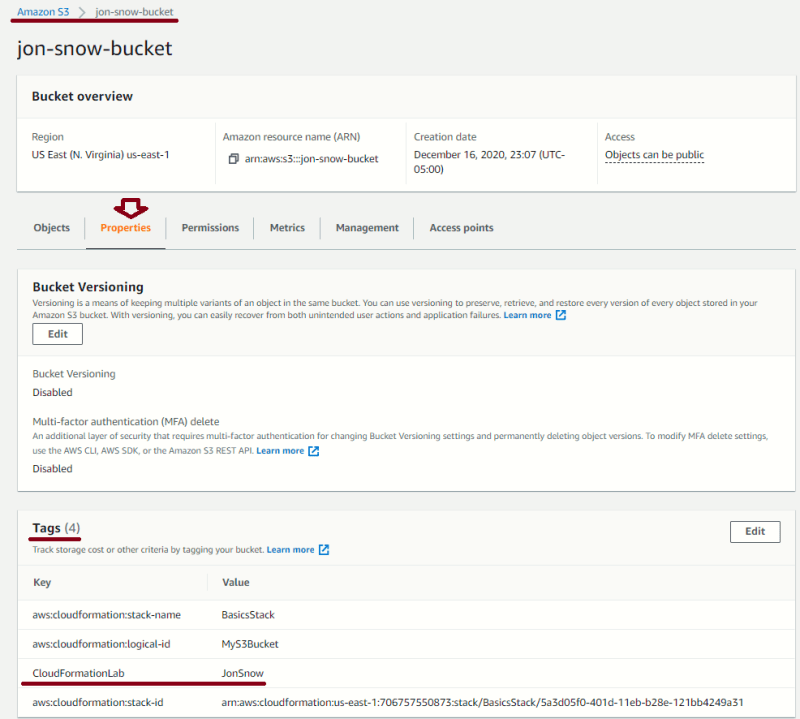Click the Bucket Versioning section heading
The width and height of the screenshot is (800, 719).
(x=88, y=287)
